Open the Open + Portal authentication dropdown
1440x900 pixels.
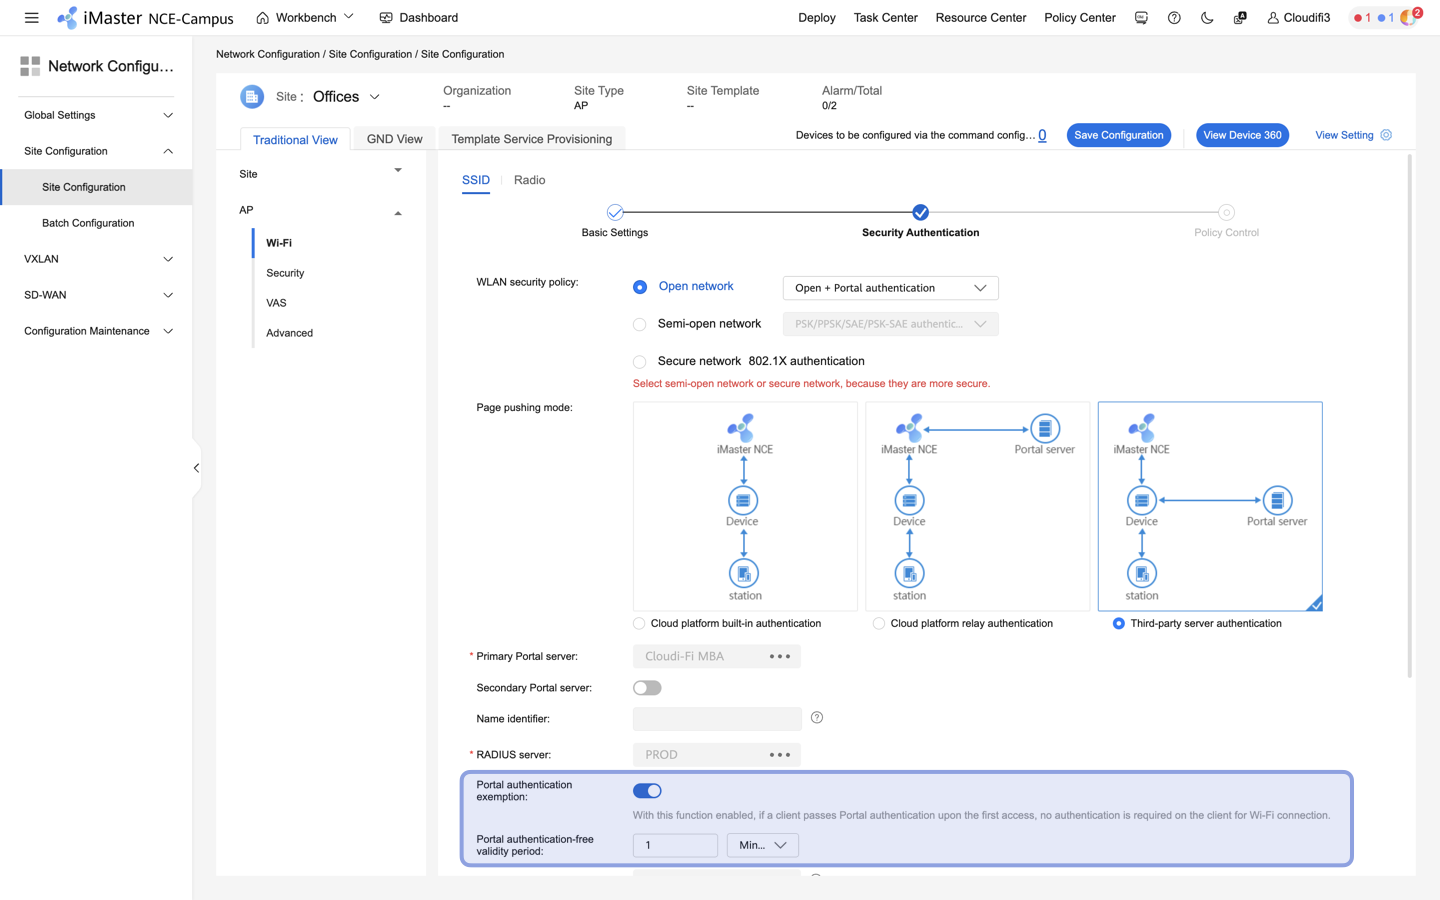coord(890,288)
